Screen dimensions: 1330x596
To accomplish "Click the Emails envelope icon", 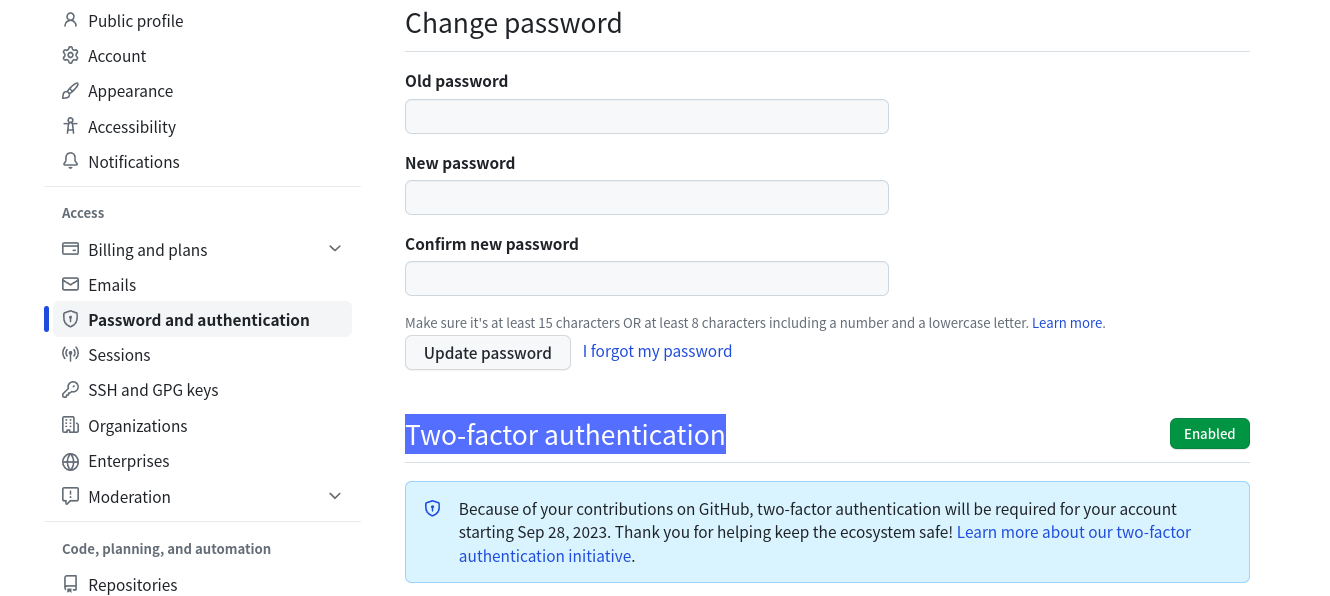I will pyautogui.click(x=70, y=284).
